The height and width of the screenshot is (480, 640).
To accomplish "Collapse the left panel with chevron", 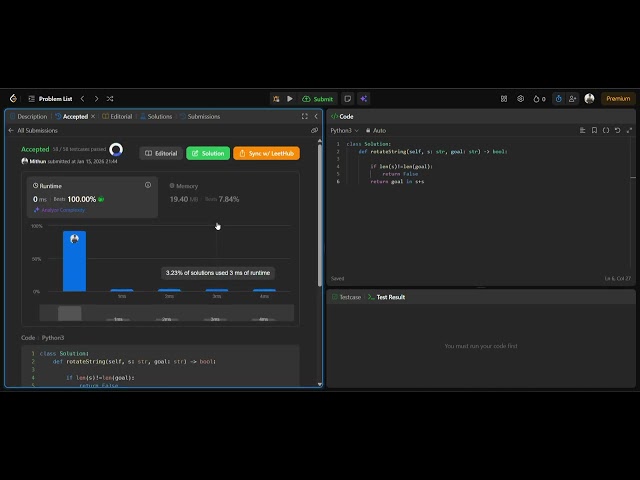I will pyautogui.click(x=316, y=116).
